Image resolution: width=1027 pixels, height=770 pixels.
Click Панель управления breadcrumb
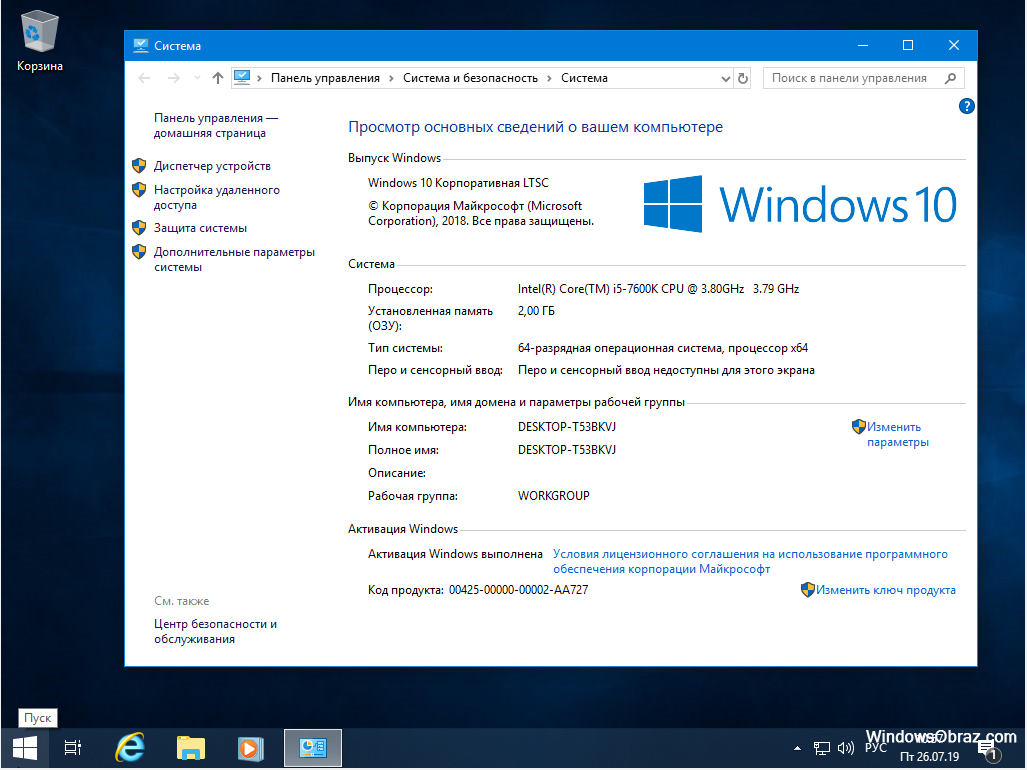(x=325, y=78)
